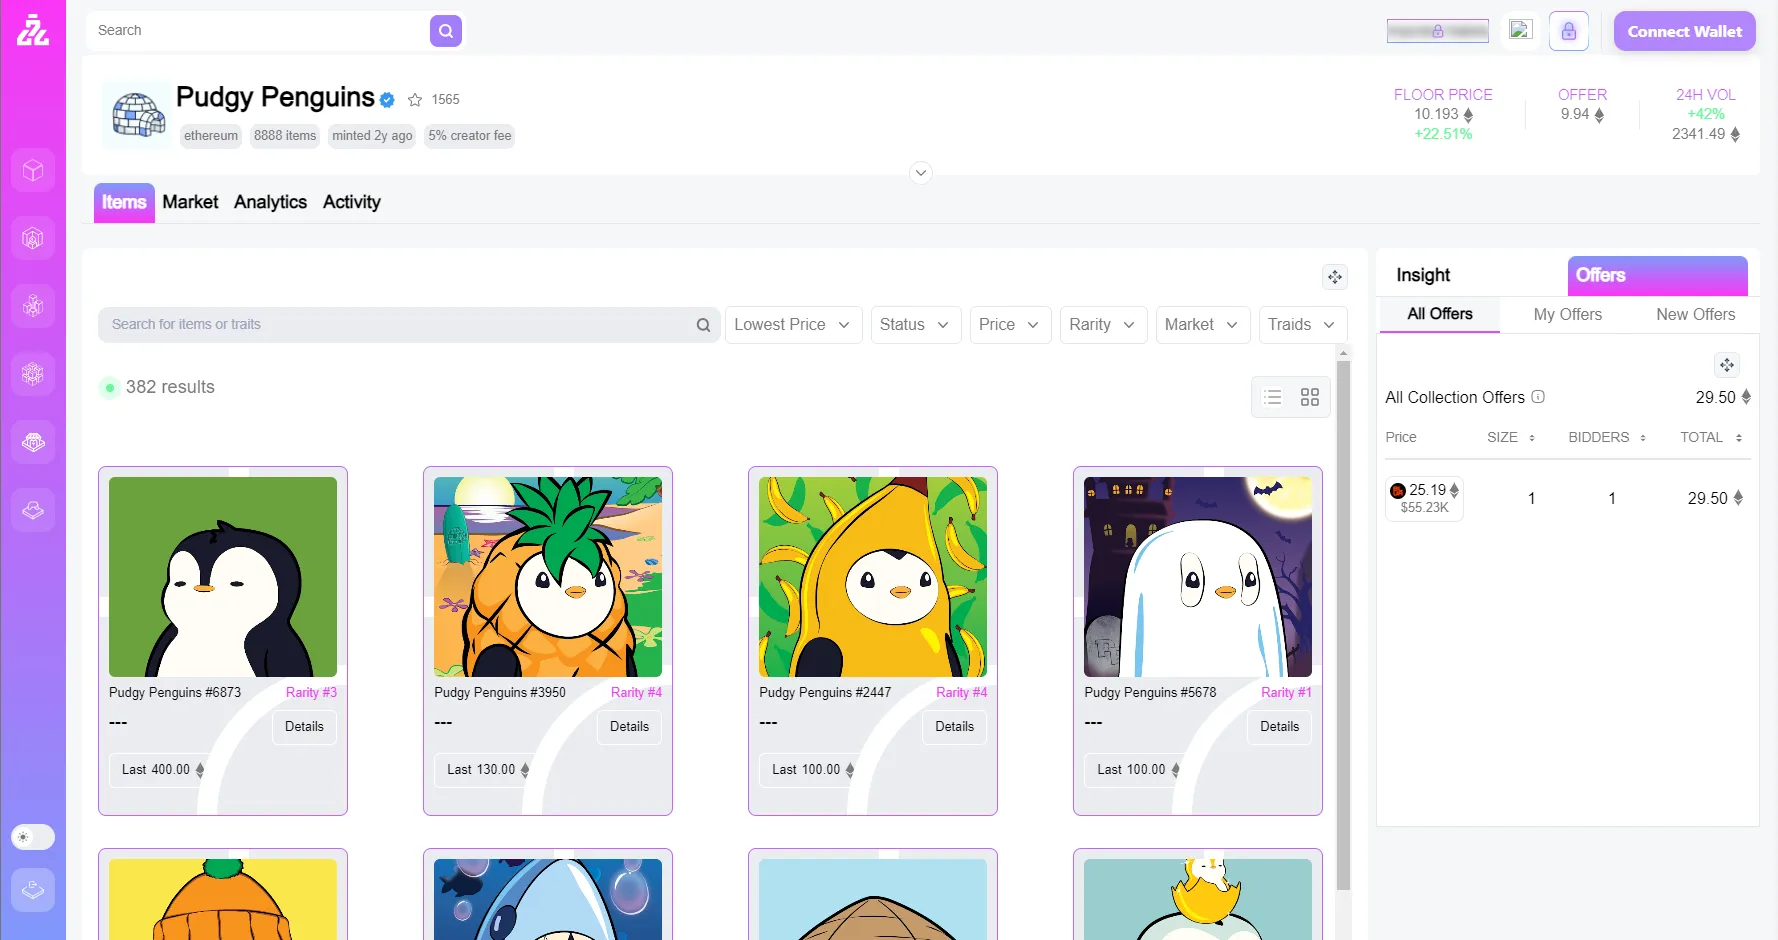Image resolution: width=1778 pixels, height=940 pixels.
Task: Click the blurred locked field in header
Action: click(x=1438, y=31)
